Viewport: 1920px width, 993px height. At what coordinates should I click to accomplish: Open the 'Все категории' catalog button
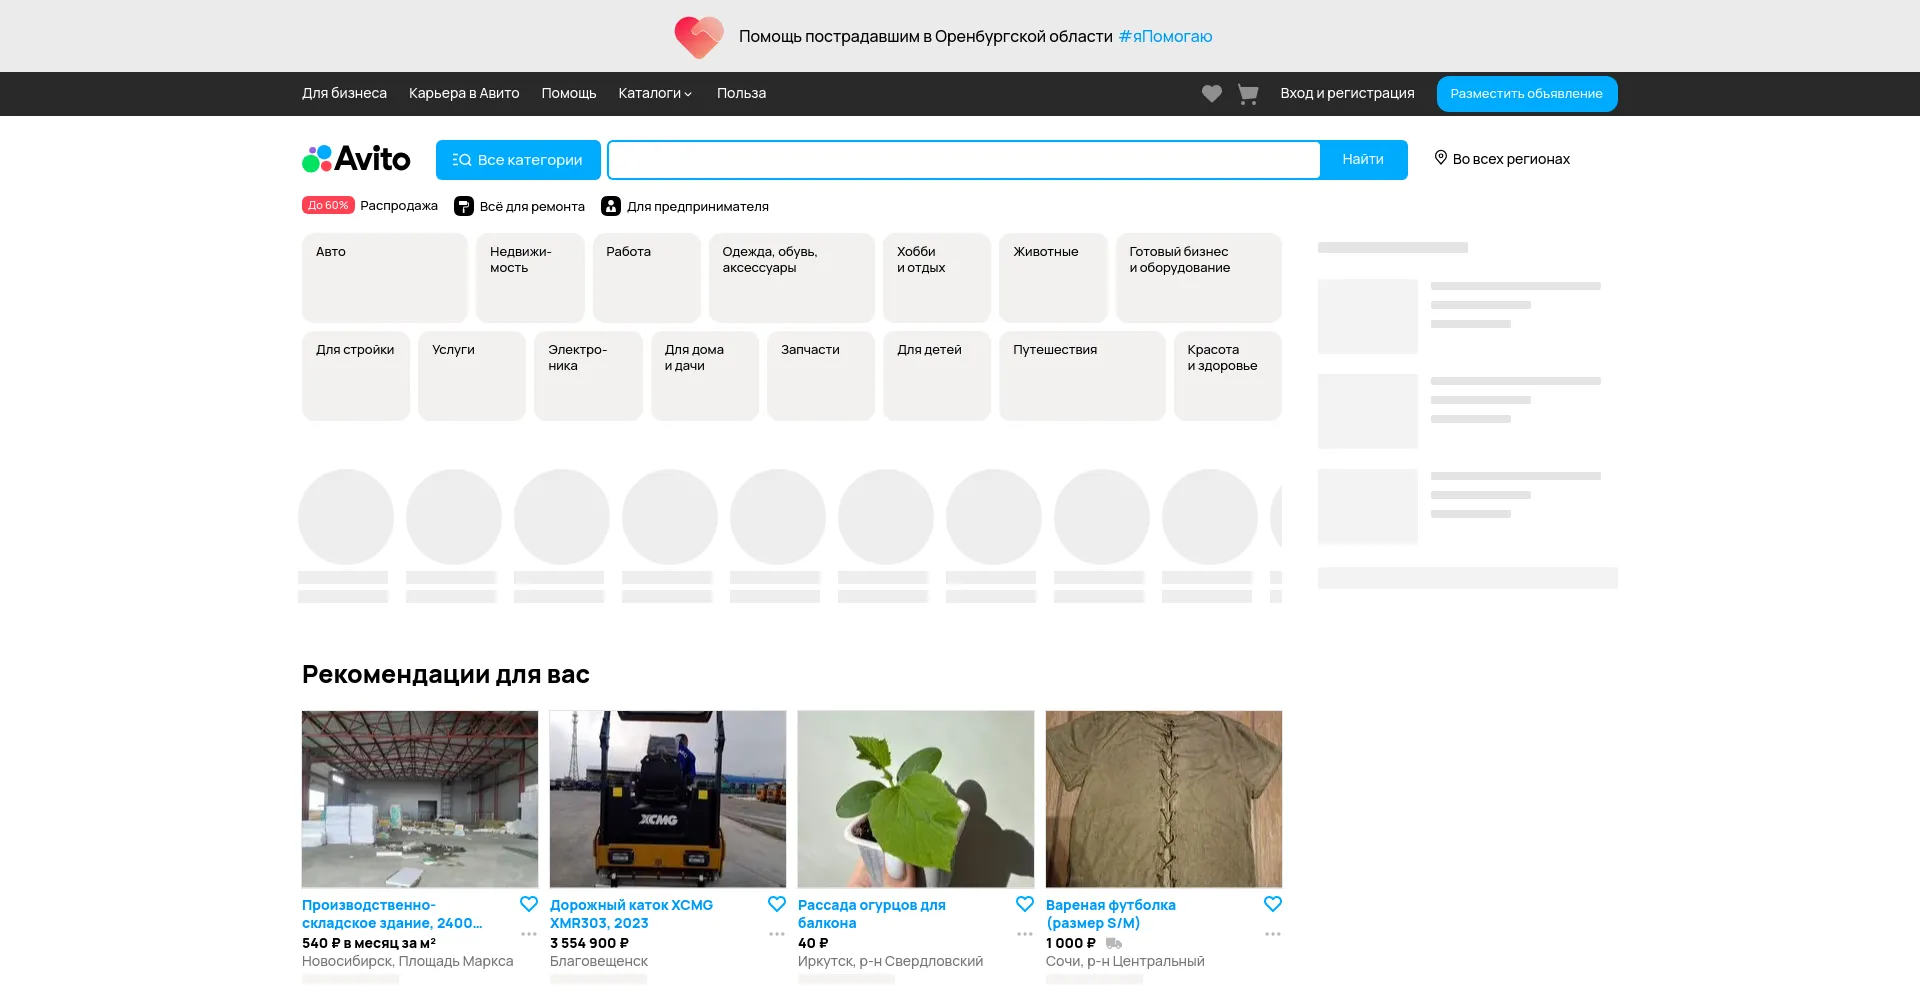point(518,160)
